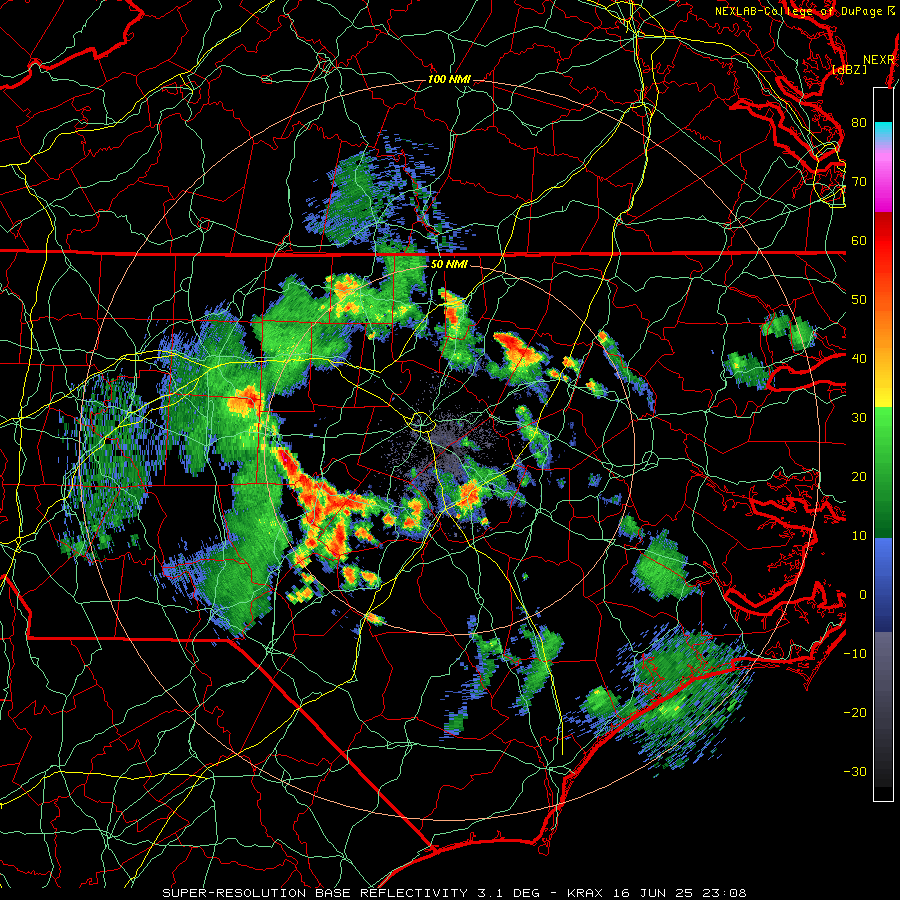Click the -20 dBZ value on the legend

855,713
